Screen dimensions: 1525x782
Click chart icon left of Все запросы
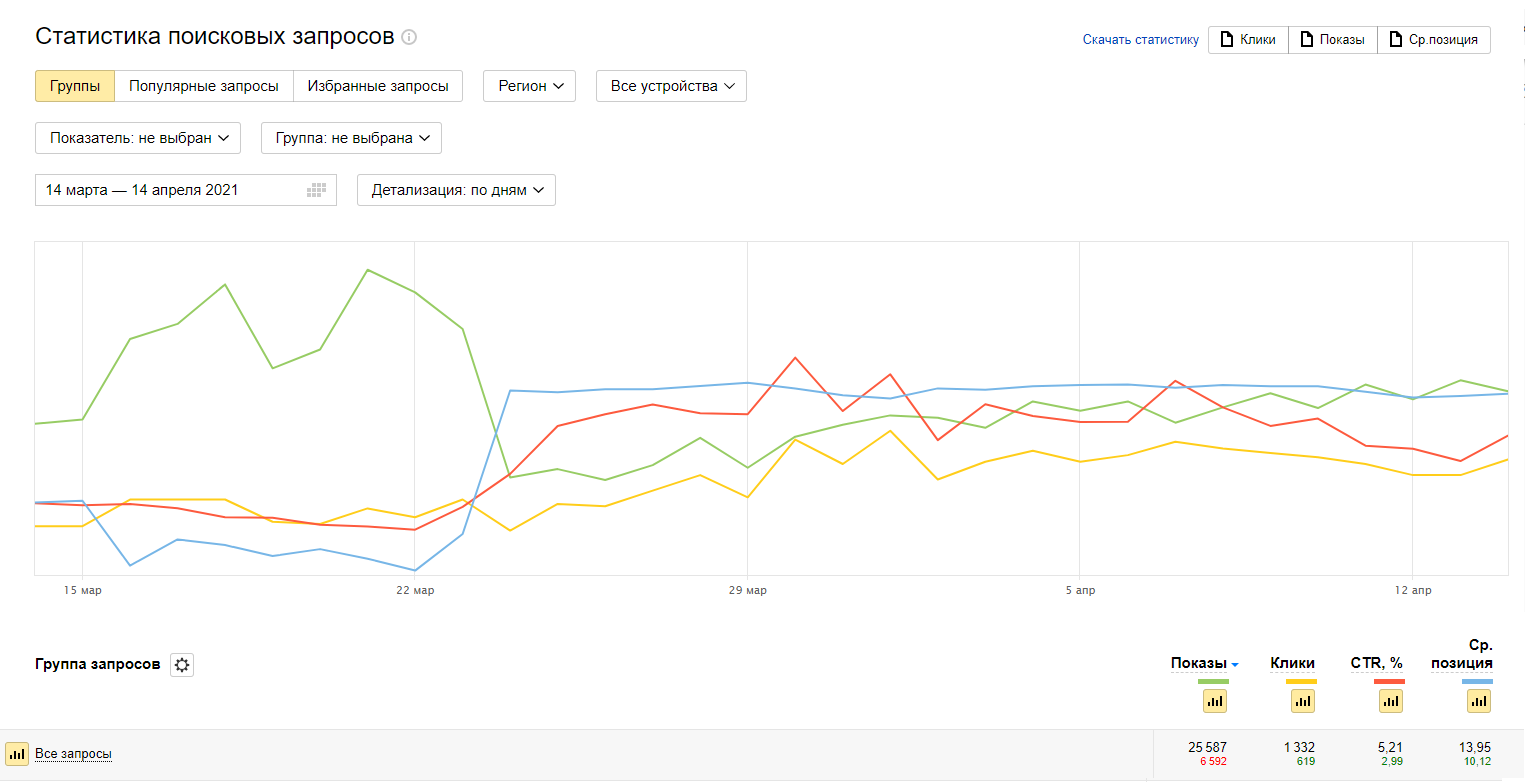click(17, 754)
